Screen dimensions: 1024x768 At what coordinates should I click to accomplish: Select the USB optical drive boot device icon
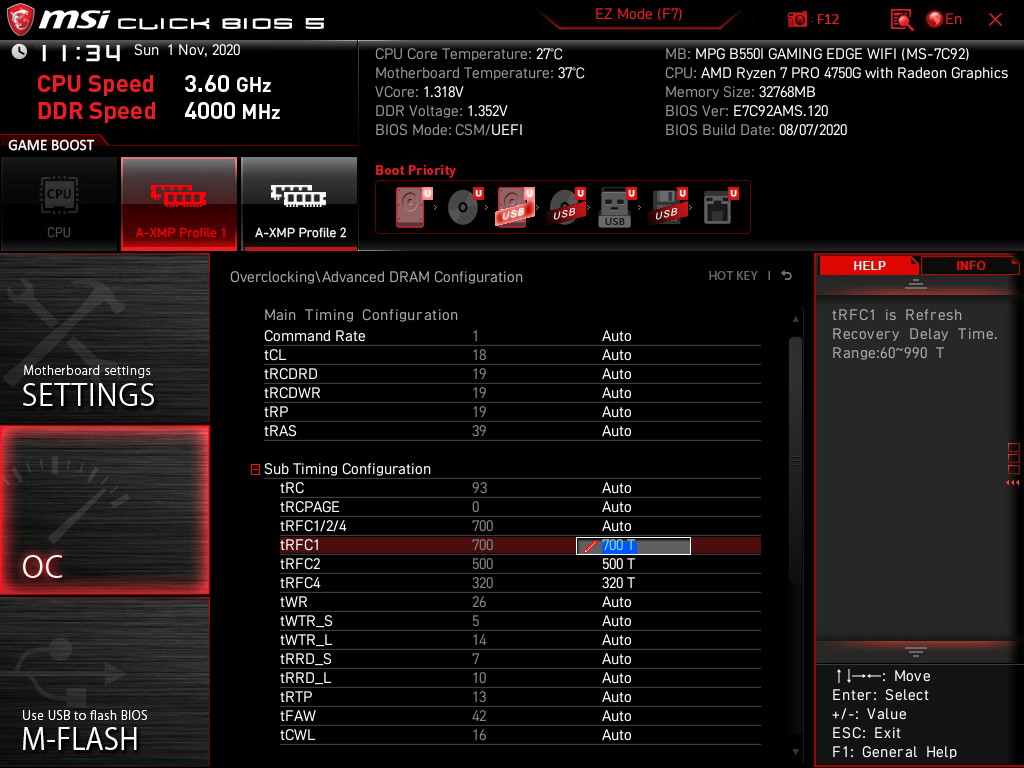click(566, 207)
